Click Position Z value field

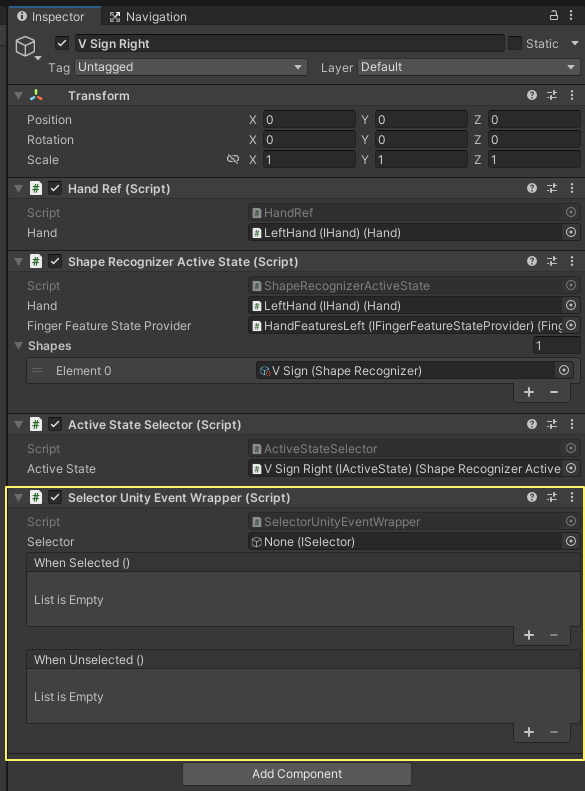tap(534, 120)
